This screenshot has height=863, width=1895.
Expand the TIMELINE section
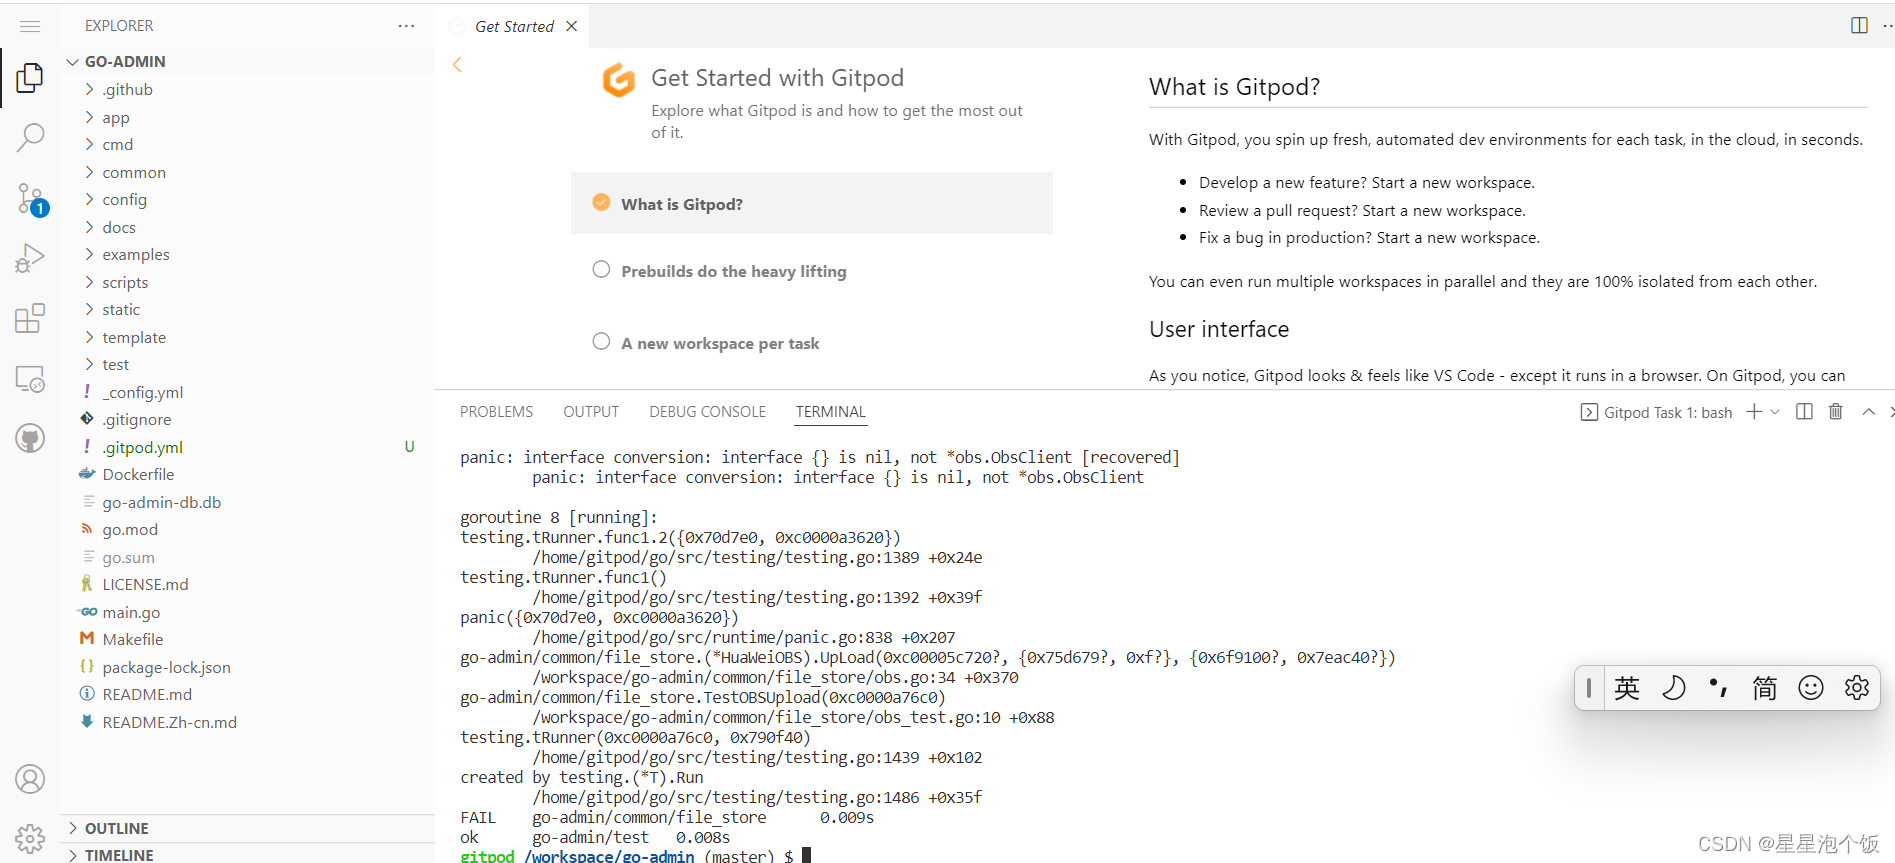coord(247,854)
